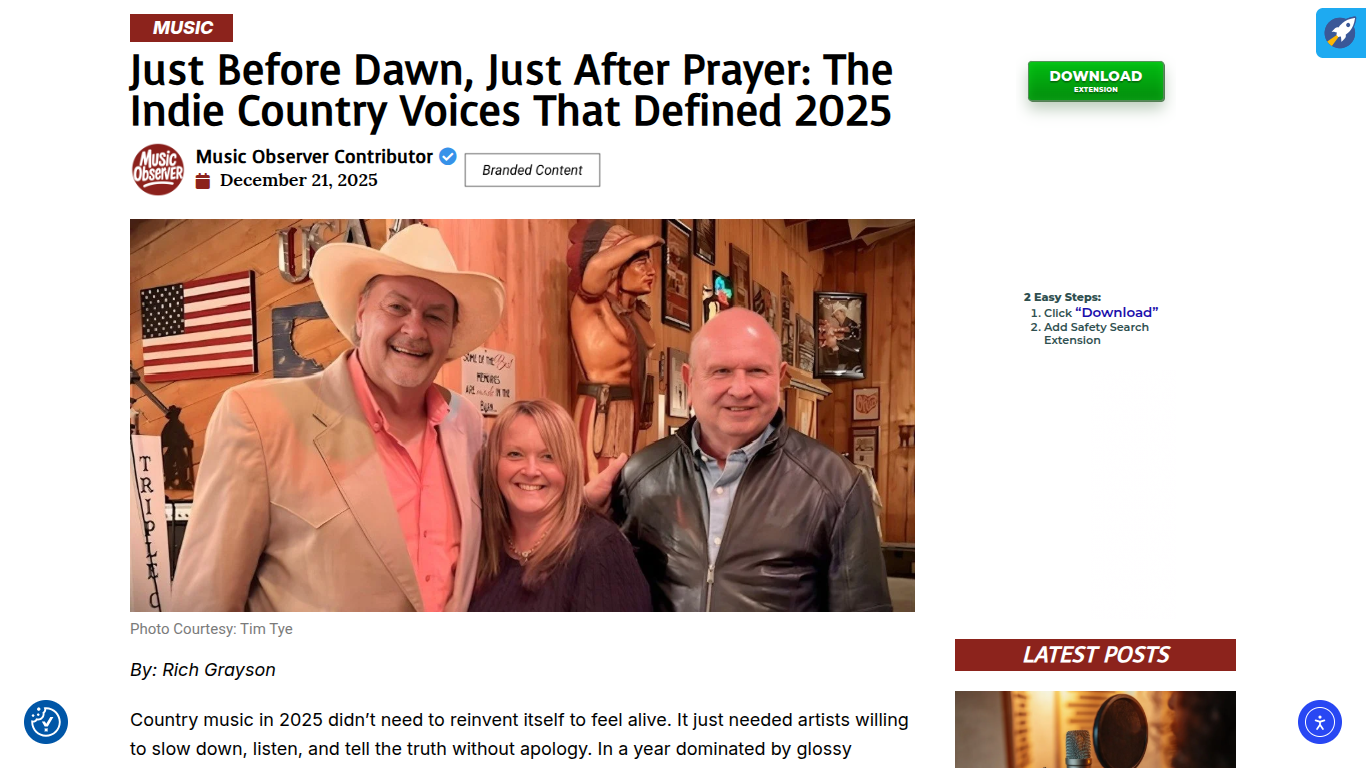Click the By: Rich Grayson byline
This screenshot has height=768, width=1366.
(x=203, y=670)
